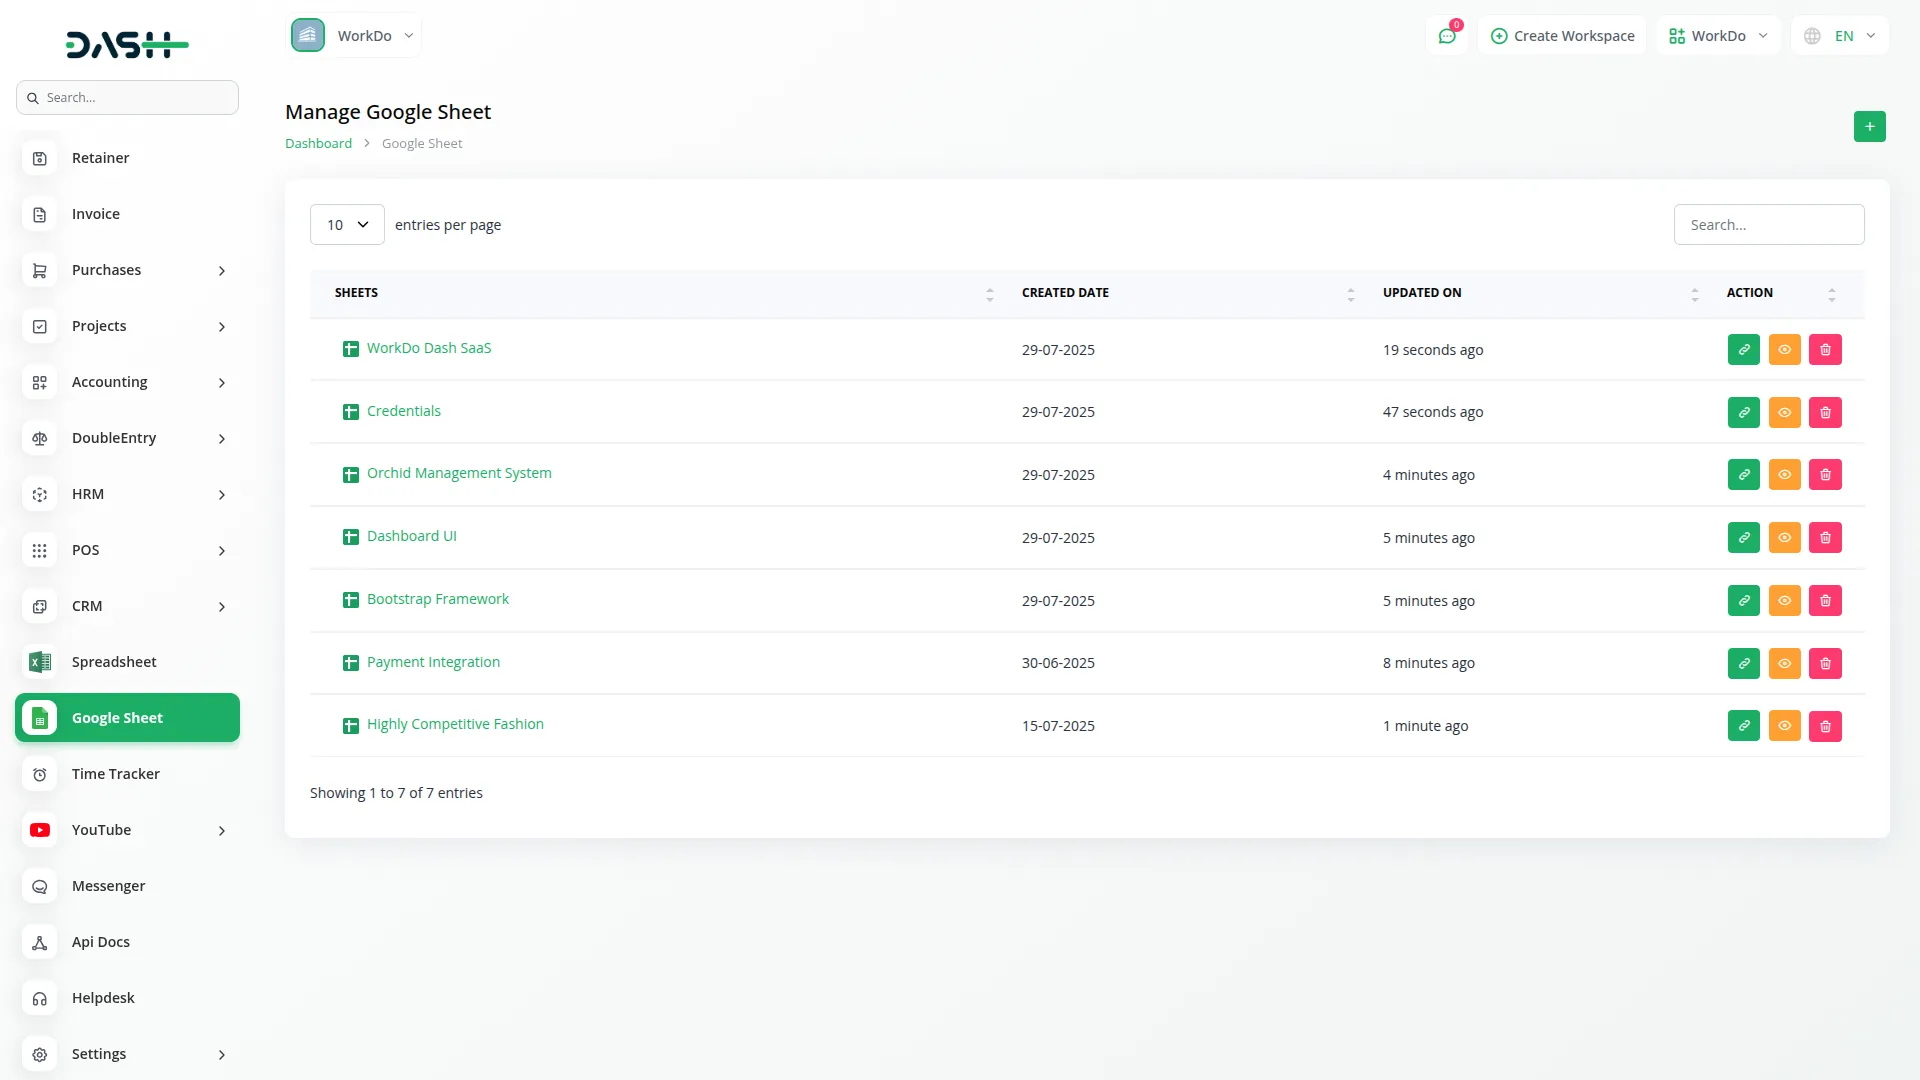Switch to the Google Sheet sidebar item
Screen dimensions: 1920x1080
point(117,717)
